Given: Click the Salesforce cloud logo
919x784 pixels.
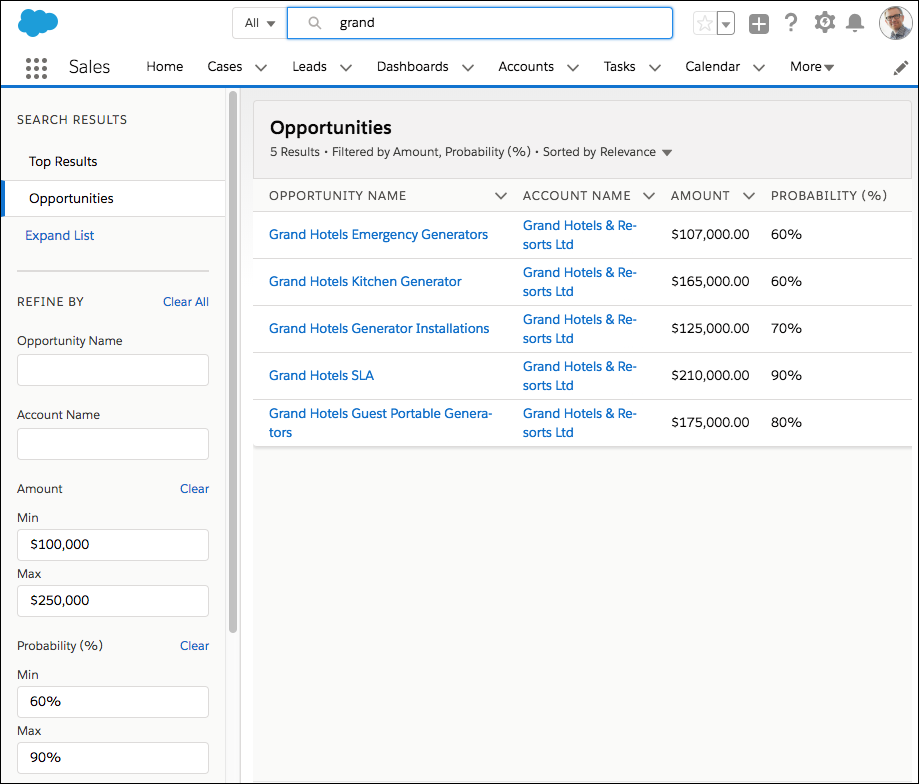Looking at the screenshot, I should pyautogui.click(x=38, y=23).
